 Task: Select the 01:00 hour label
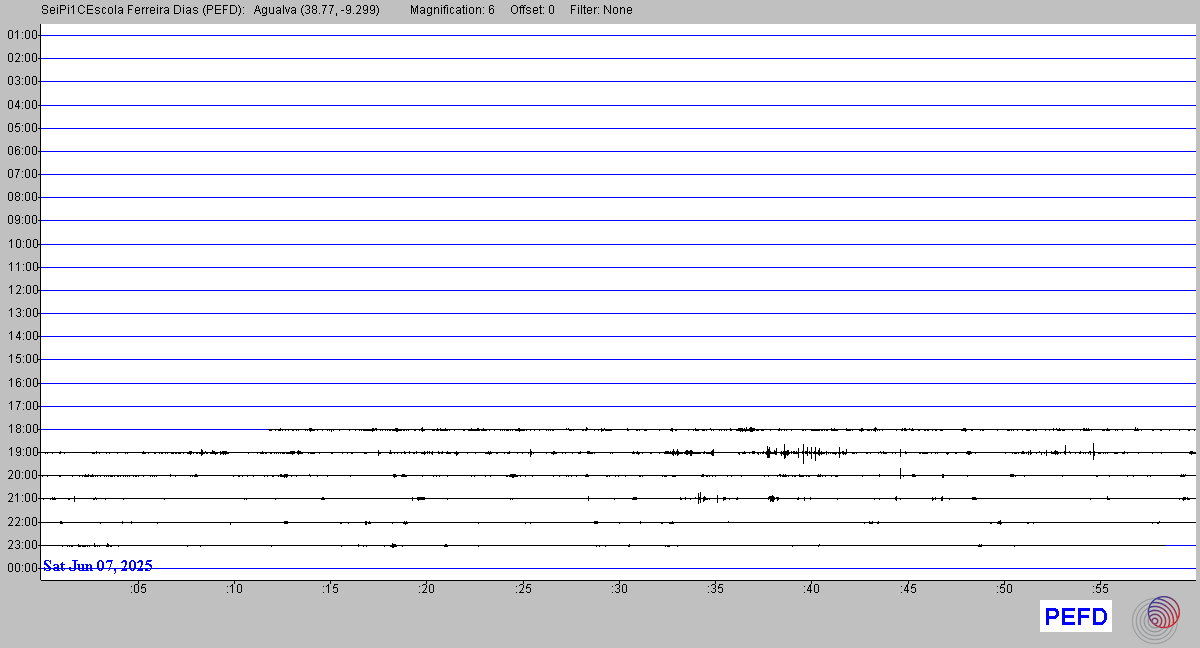click(x=22, y=35)
